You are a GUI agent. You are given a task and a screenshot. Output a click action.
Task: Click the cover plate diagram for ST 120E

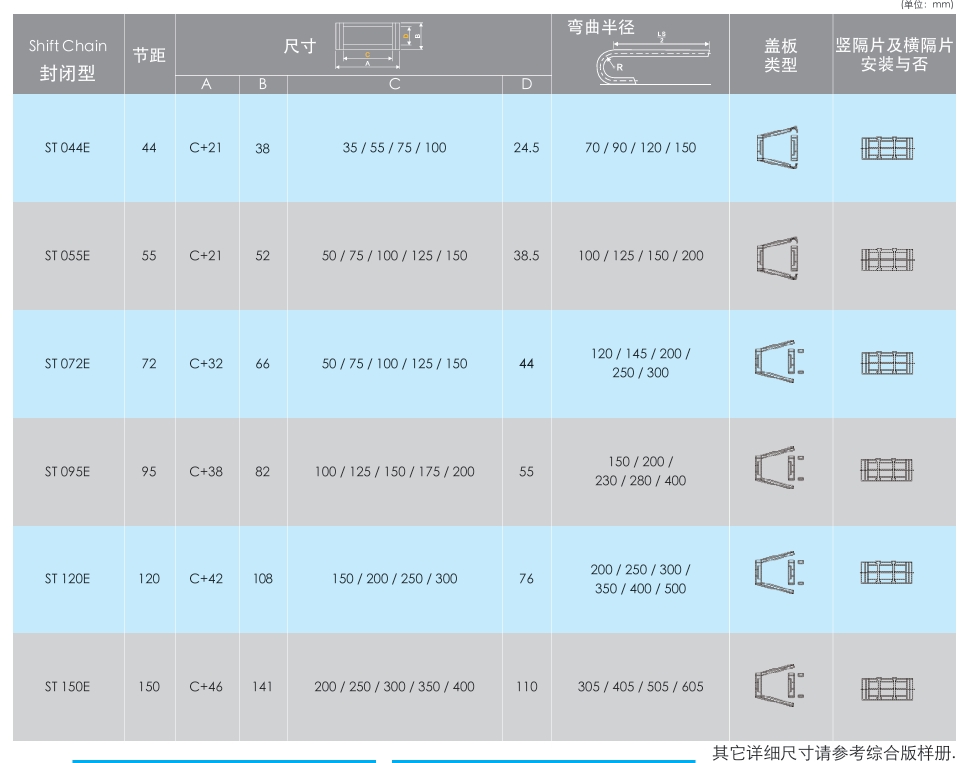click(779, 573)
